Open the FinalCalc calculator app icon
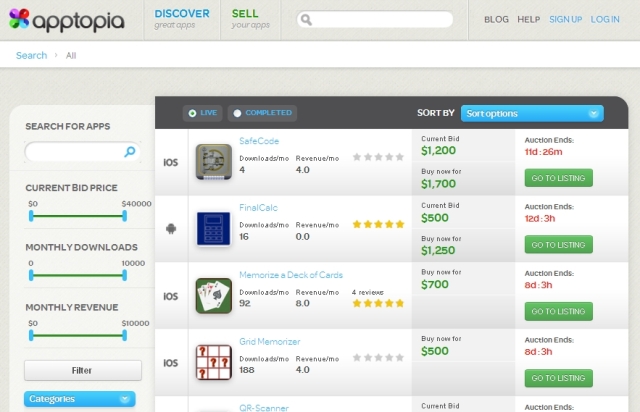Screen dimensions: 640x412 tap(213, 229)
